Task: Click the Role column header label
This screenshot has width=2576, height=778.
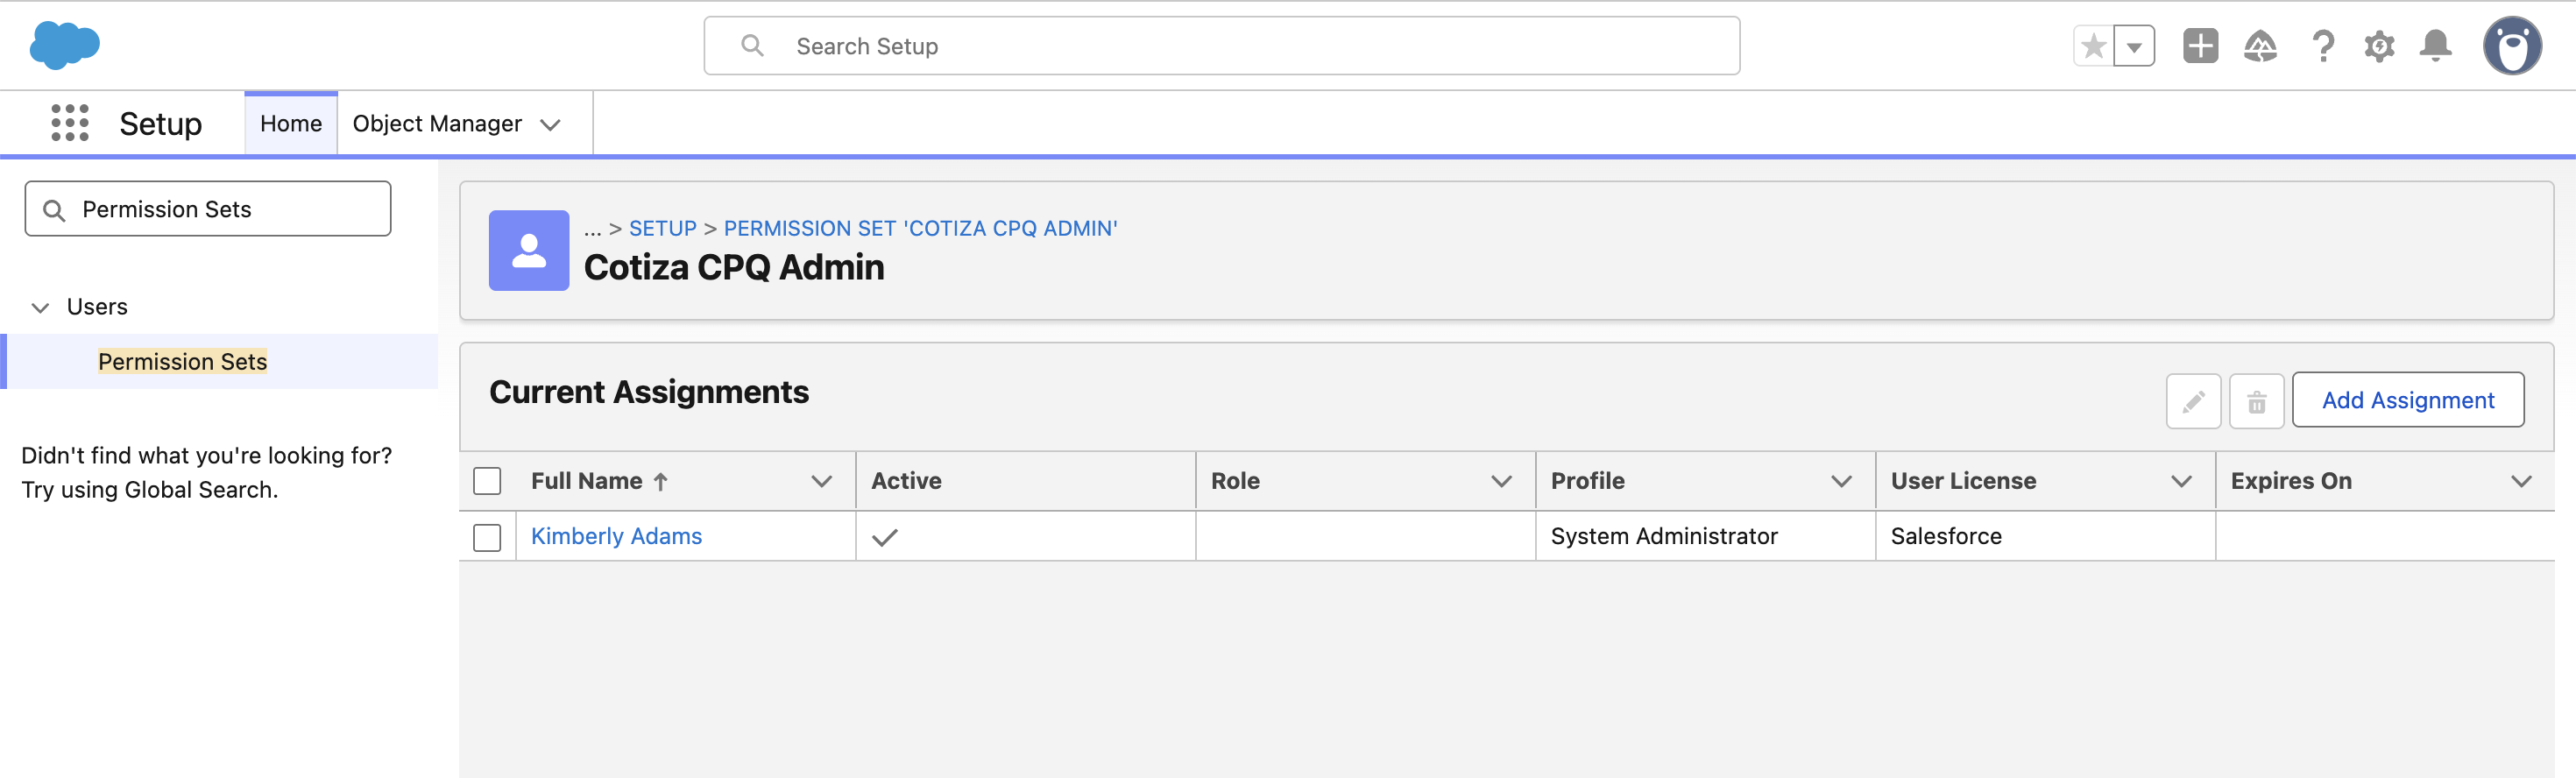Action: pyautogui.click(x=1235, y=481)
